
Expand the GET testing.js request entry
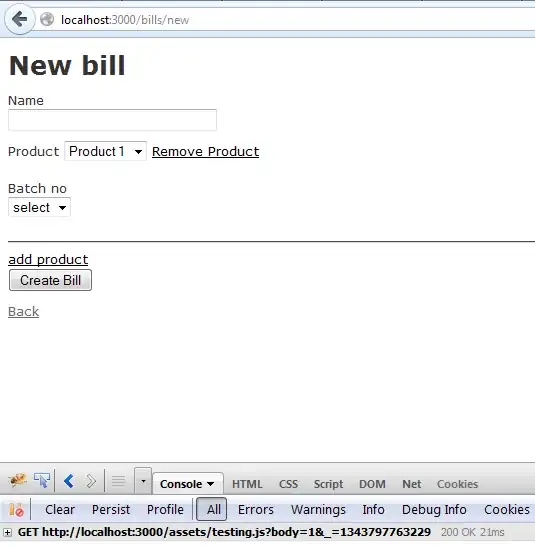click(7, 532)
